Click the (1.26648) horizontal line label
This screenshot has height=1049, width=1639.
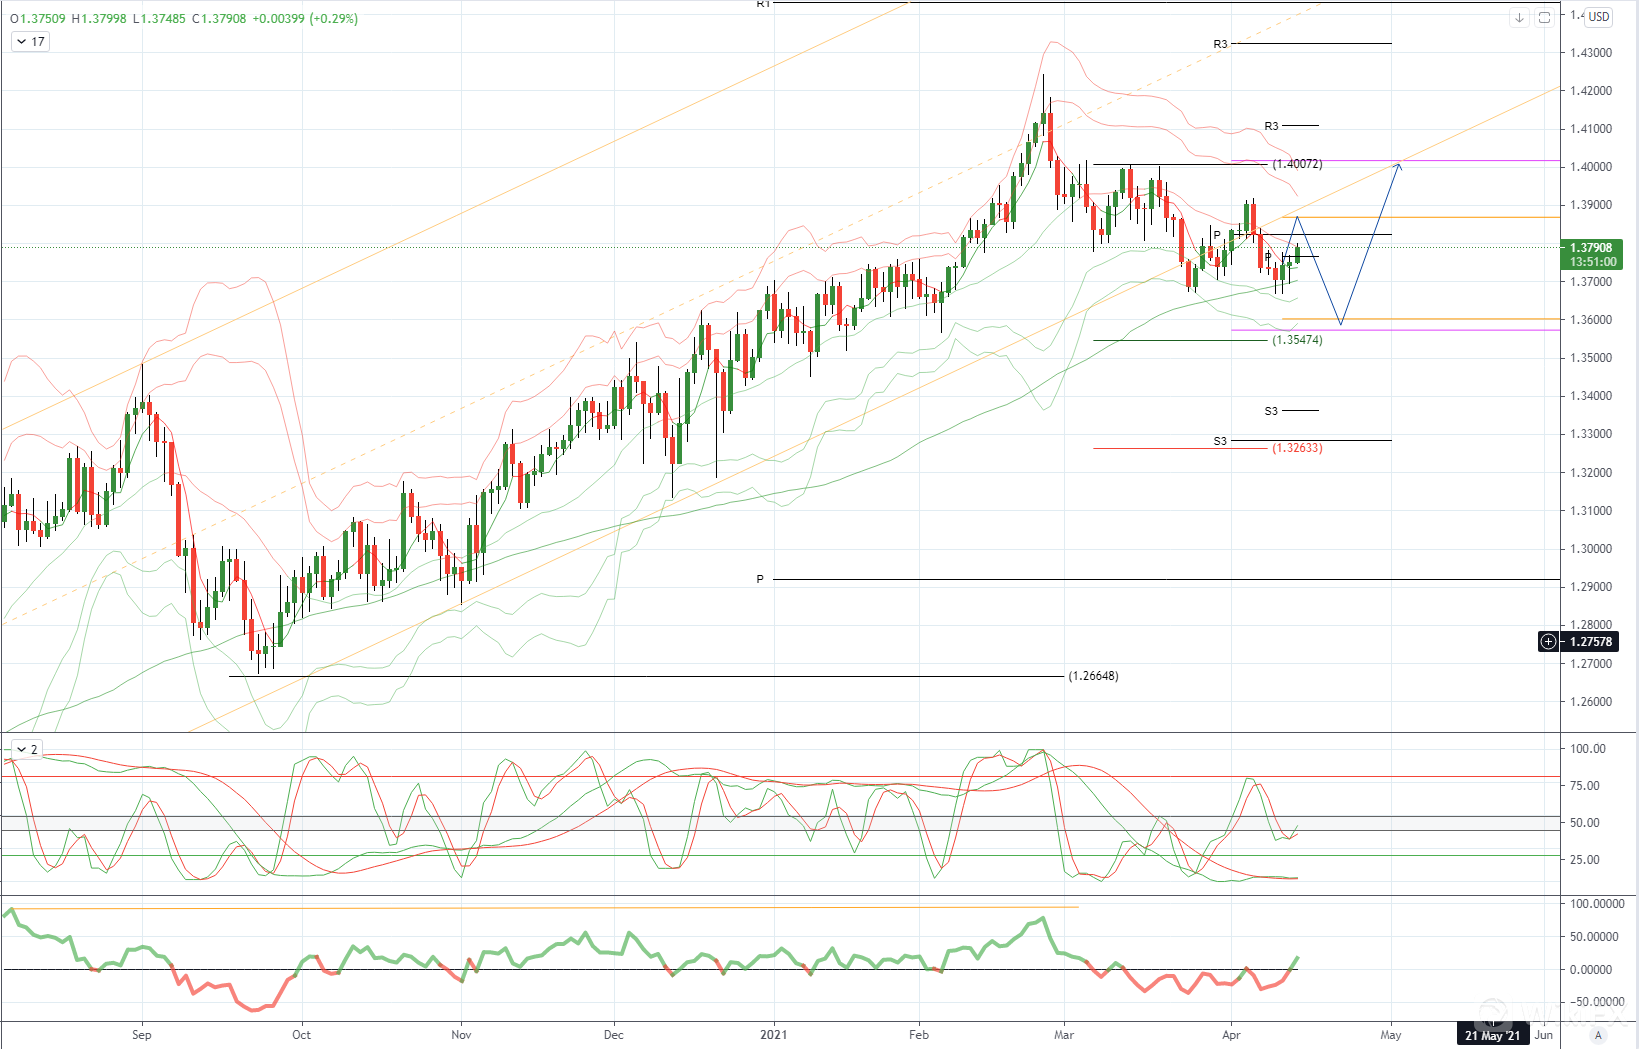[1093, 676]
